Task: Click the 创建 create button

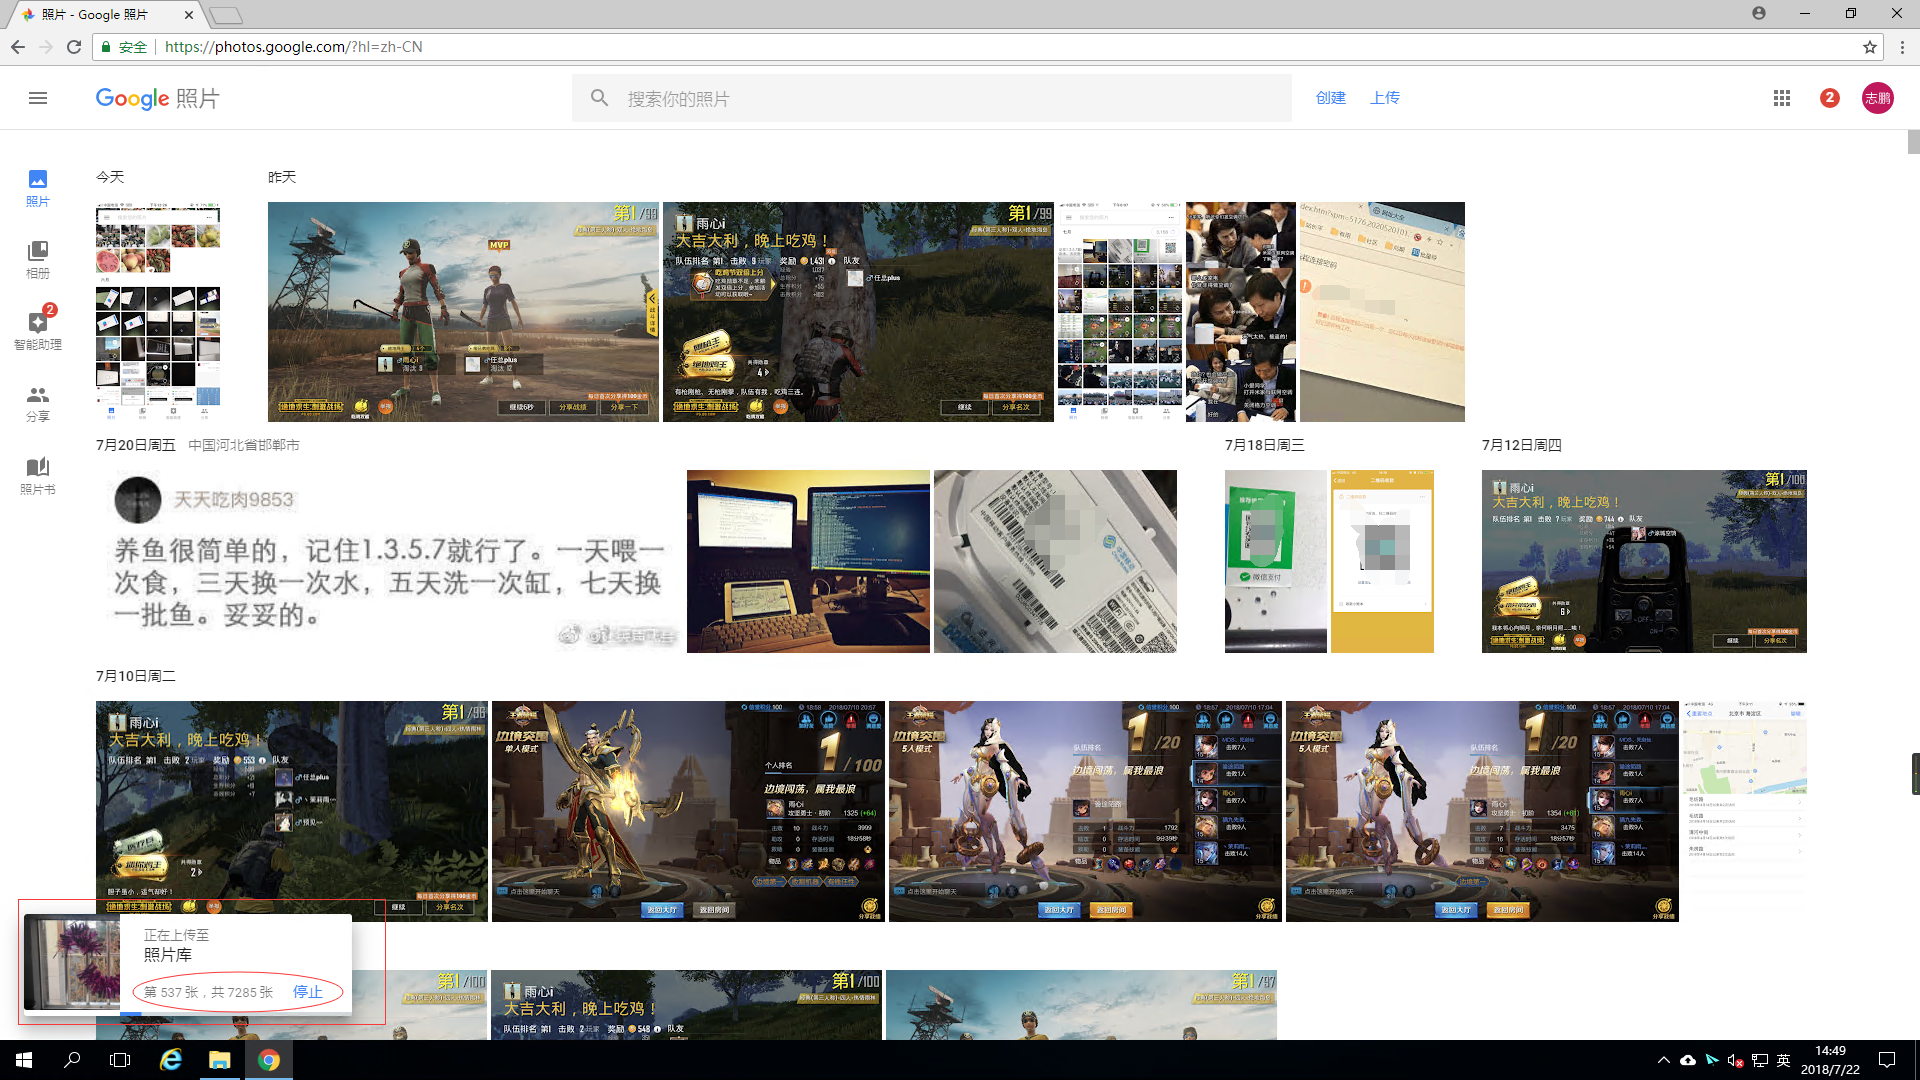Action: tap(1330, 98)
